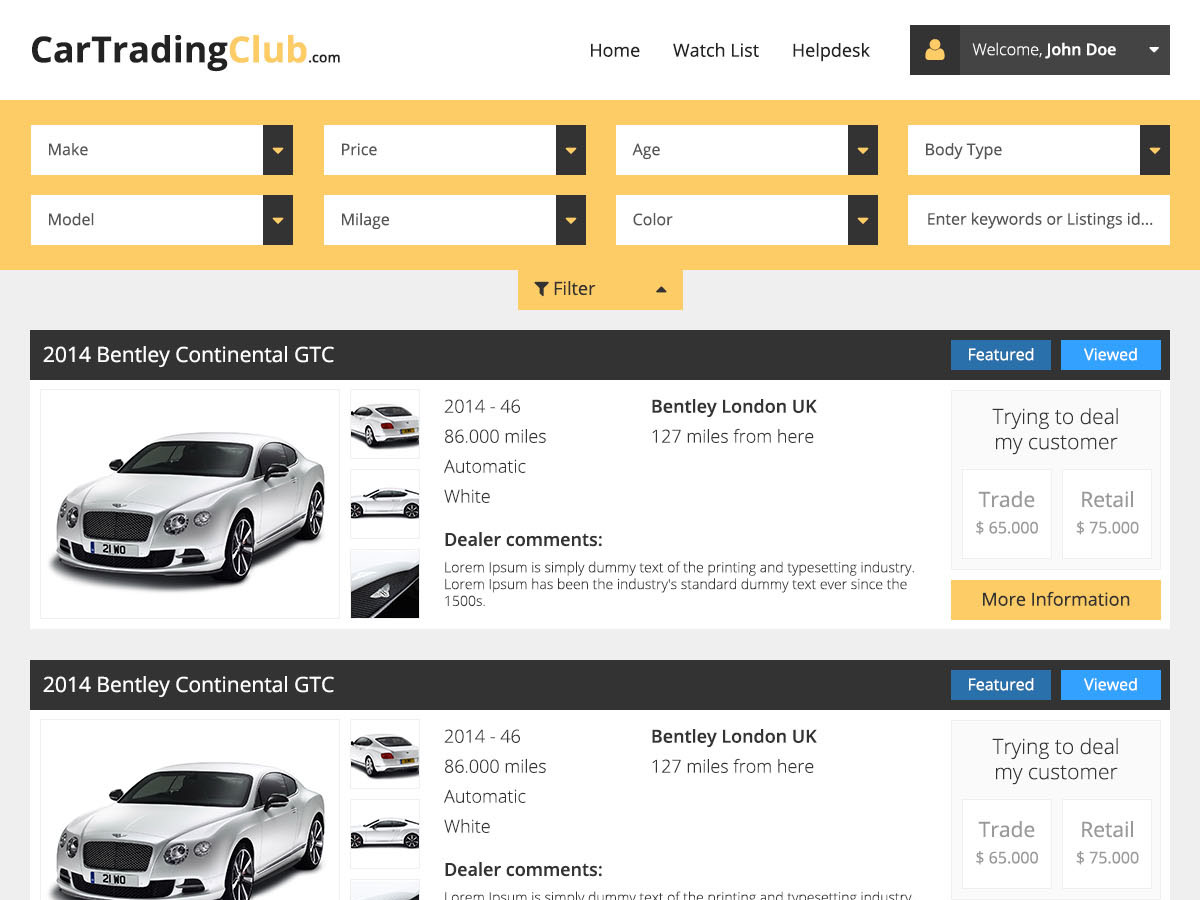This screenshot has width=1200, height=900.
Task: View rear-angle thumbnail in second listing
Action: (385, 754)
